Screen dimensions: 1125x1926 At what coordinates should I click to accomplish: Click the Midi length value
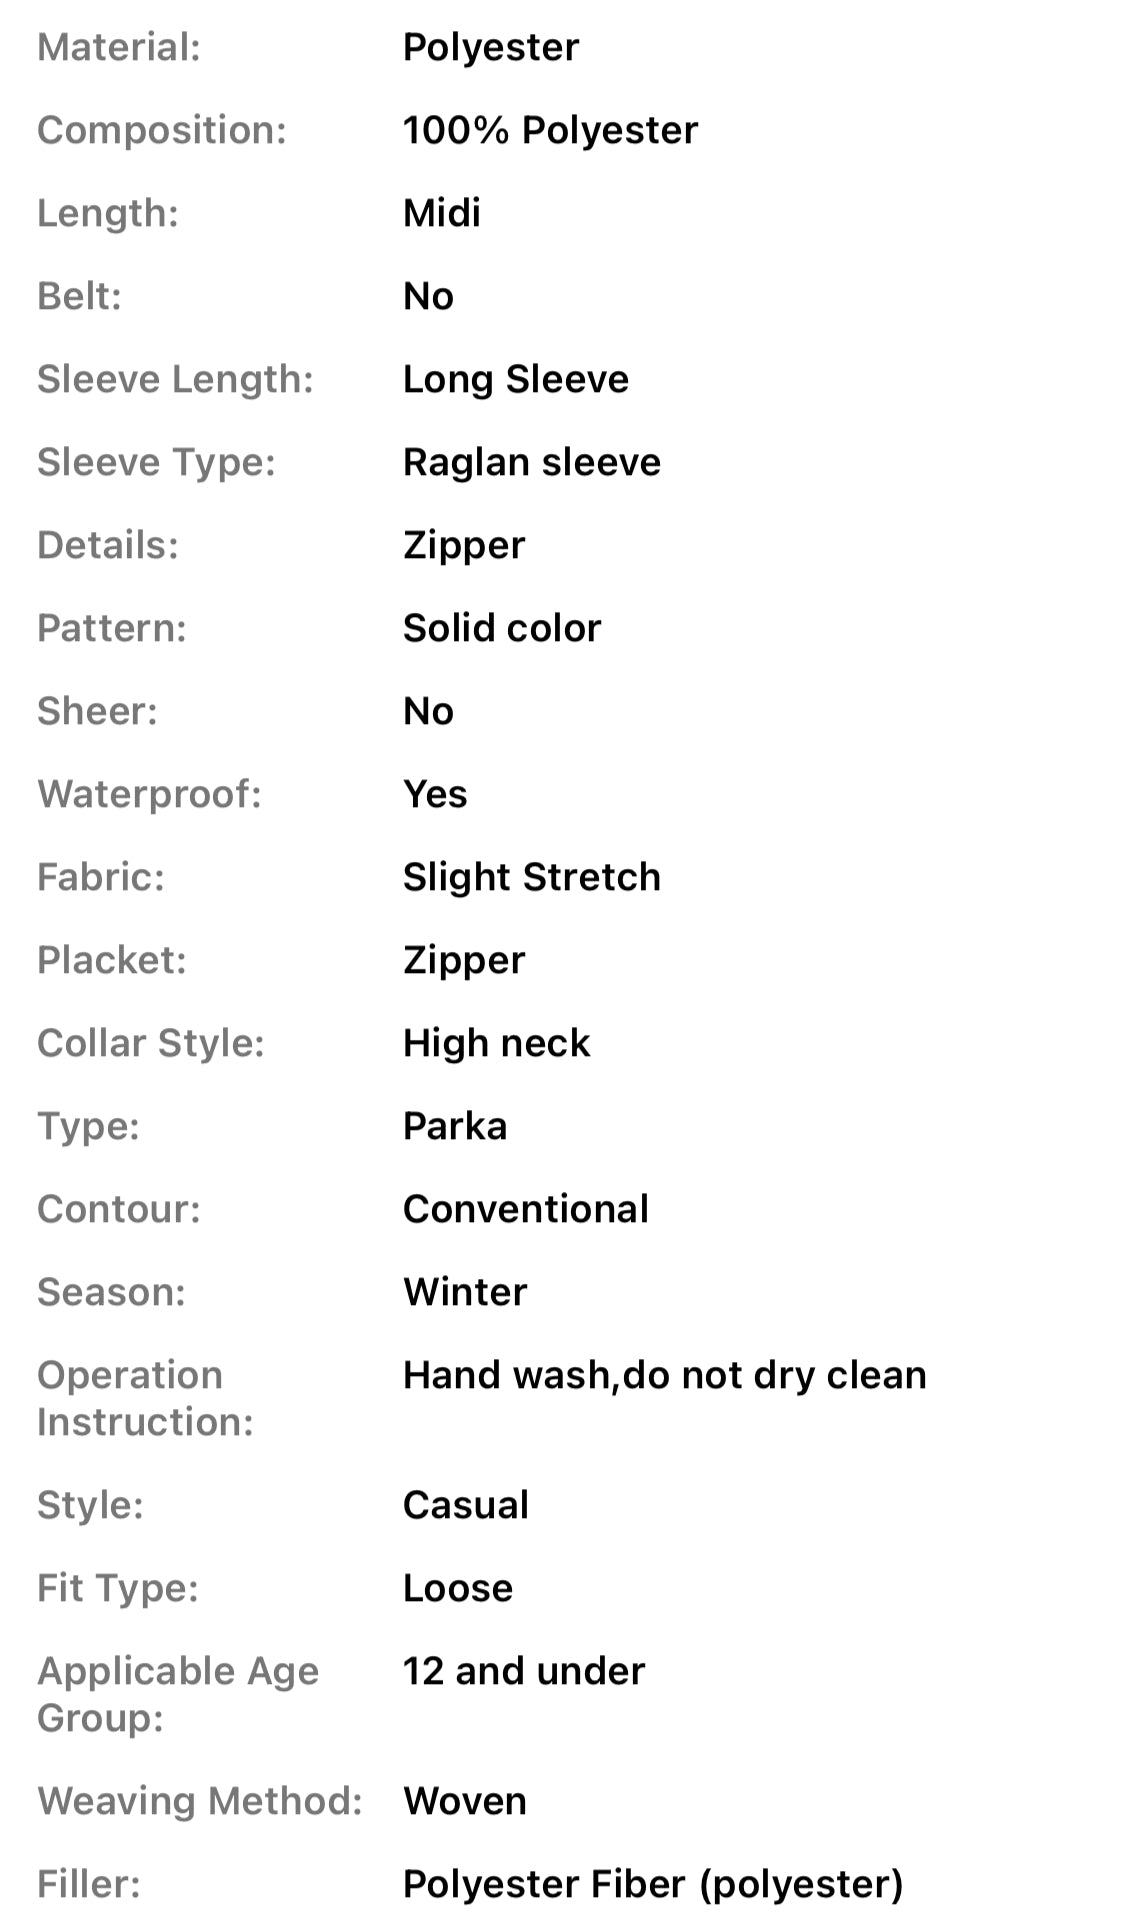[441, 213]
